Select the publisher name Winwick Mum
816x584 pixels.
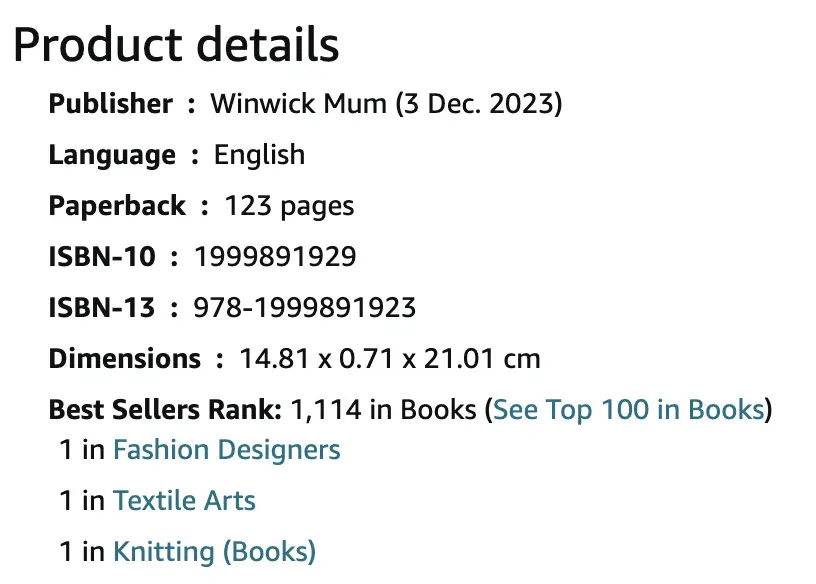point(295,103)
